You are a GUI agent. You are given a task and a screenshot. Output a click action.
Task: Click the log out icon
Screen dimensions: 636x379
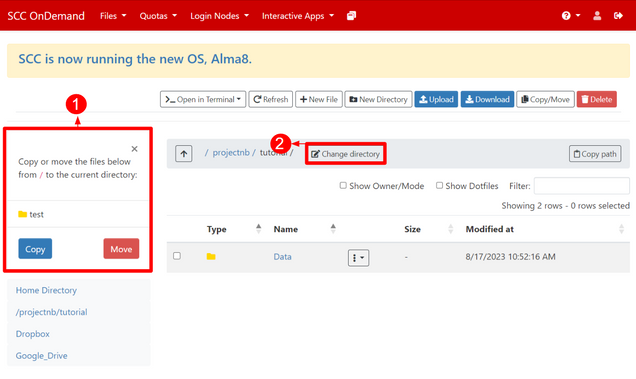pyautogui.click(x=618, y=16)
